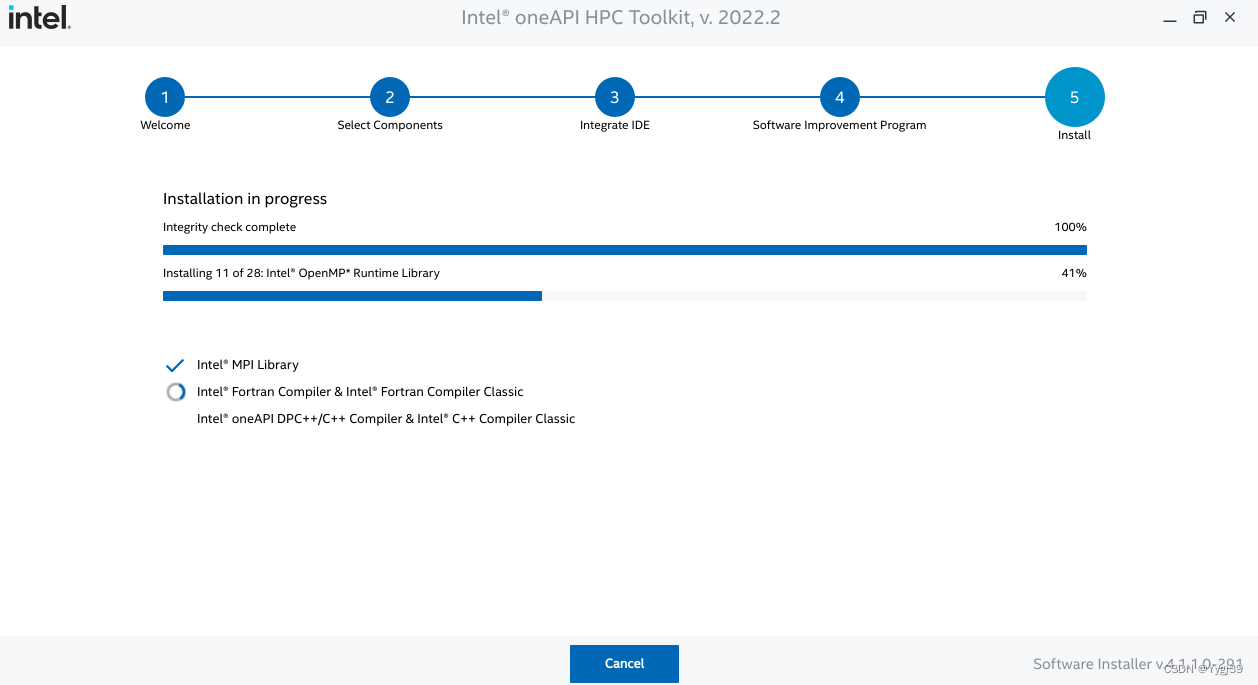Select step 1 Welcome circle

tap(165, 97)
